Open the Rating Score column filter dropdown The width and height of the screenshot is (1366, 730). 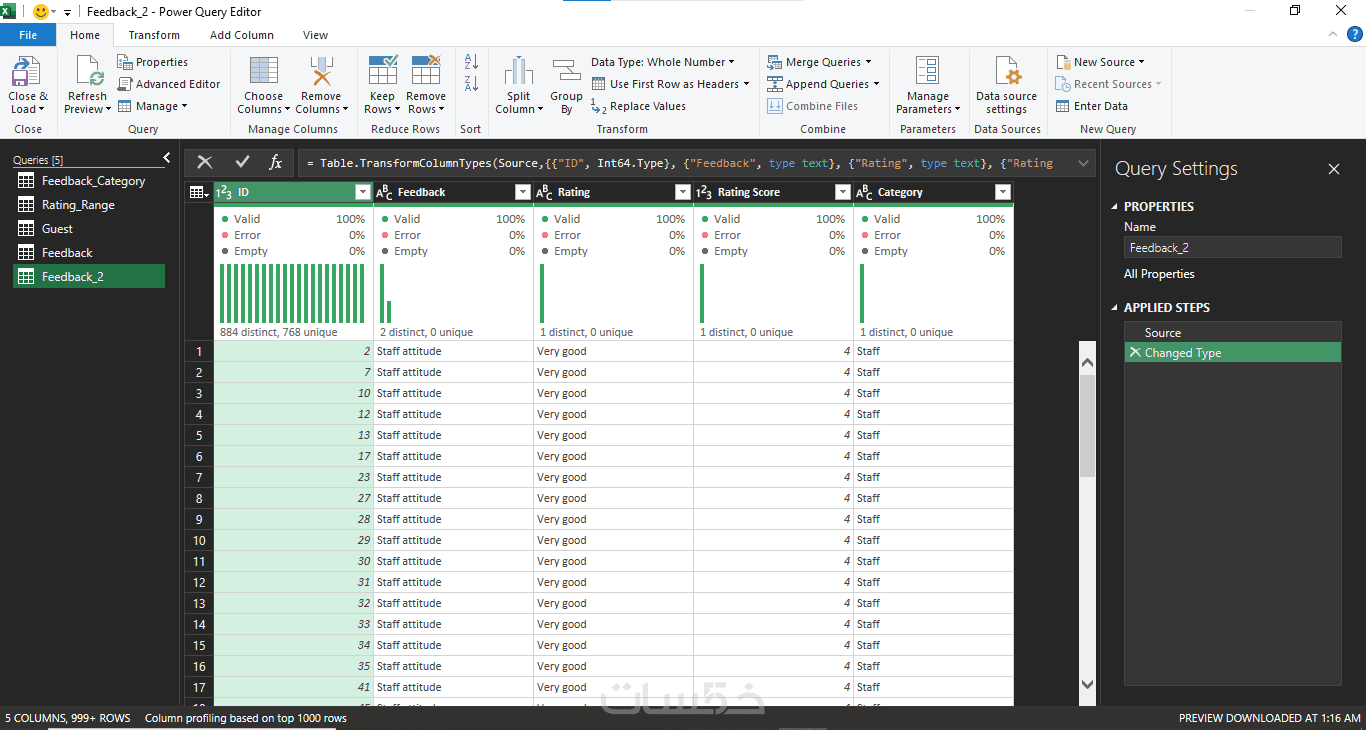pos(843,192)
